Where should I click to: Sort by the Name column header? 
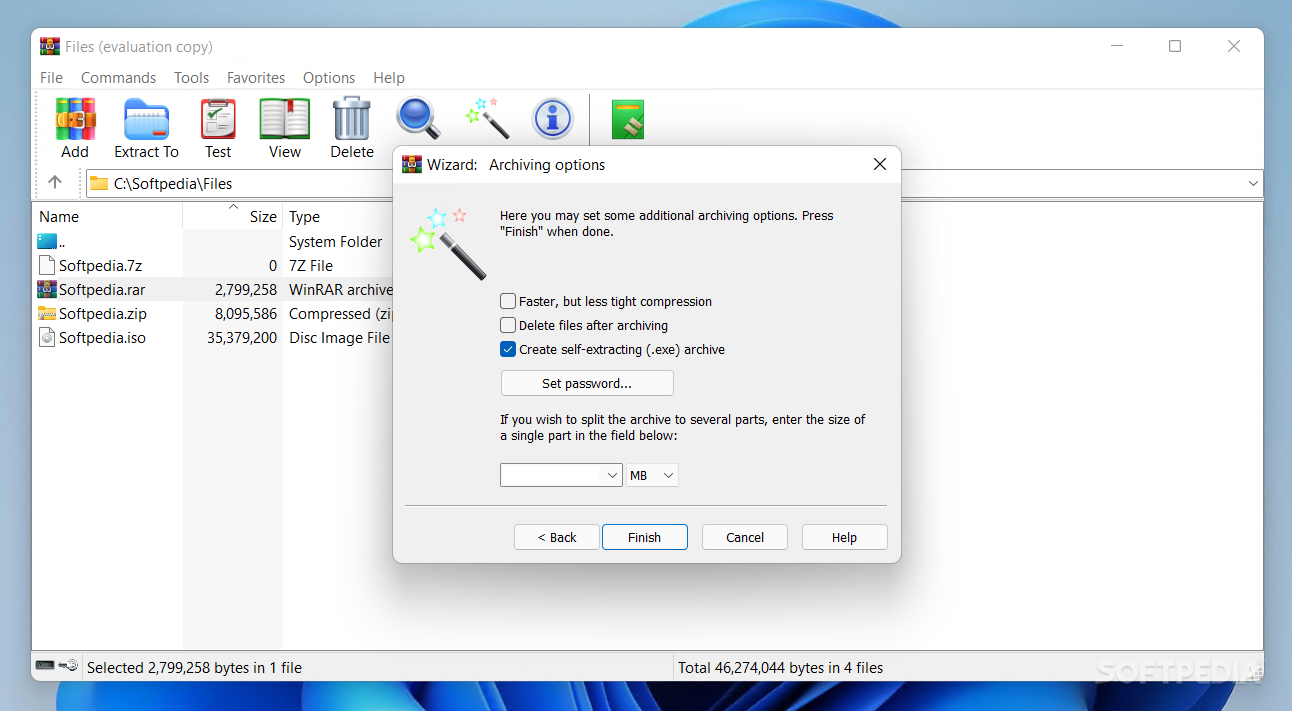point(59,216)
